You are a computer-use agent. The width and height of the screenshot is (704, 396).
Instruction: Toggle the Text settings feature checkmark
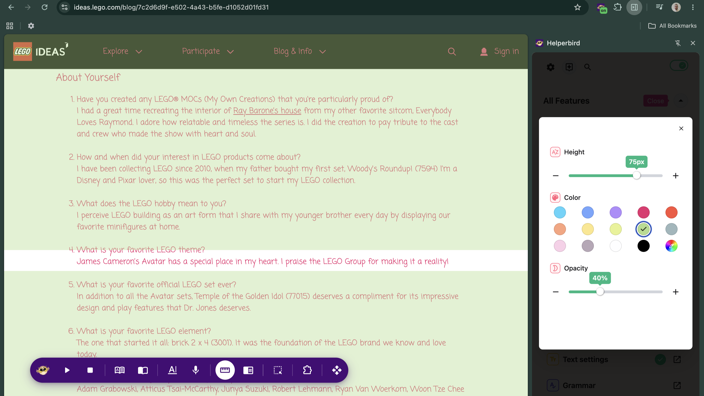click(x=660, y=359)
